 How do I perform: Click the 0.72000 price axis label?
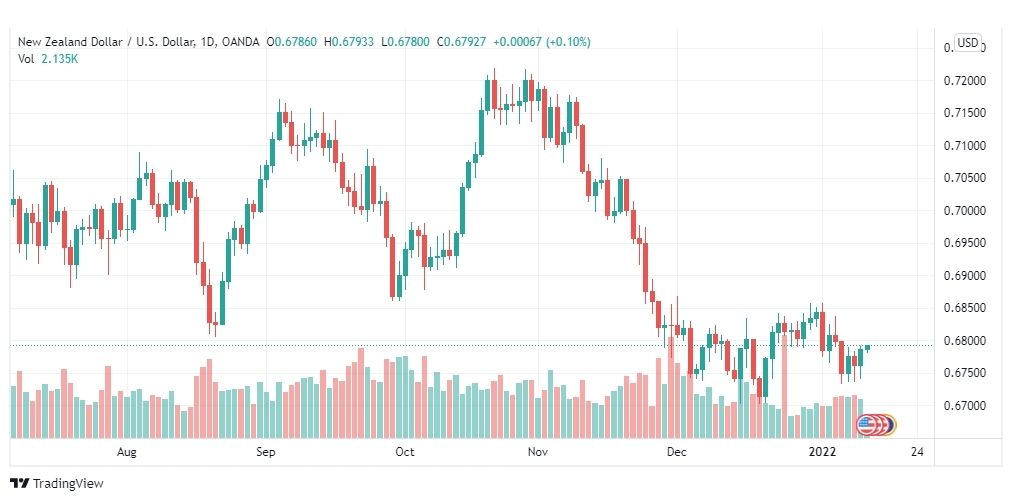click(964, 81)
